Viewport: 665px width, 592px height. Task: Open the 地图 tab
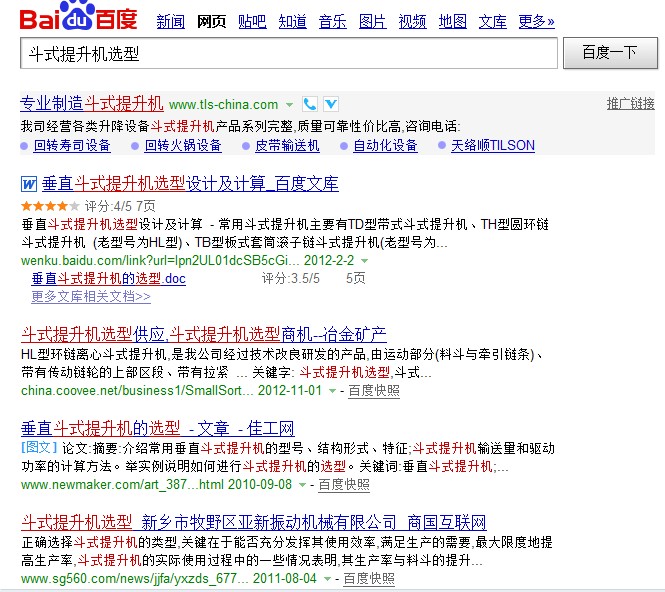453,21
